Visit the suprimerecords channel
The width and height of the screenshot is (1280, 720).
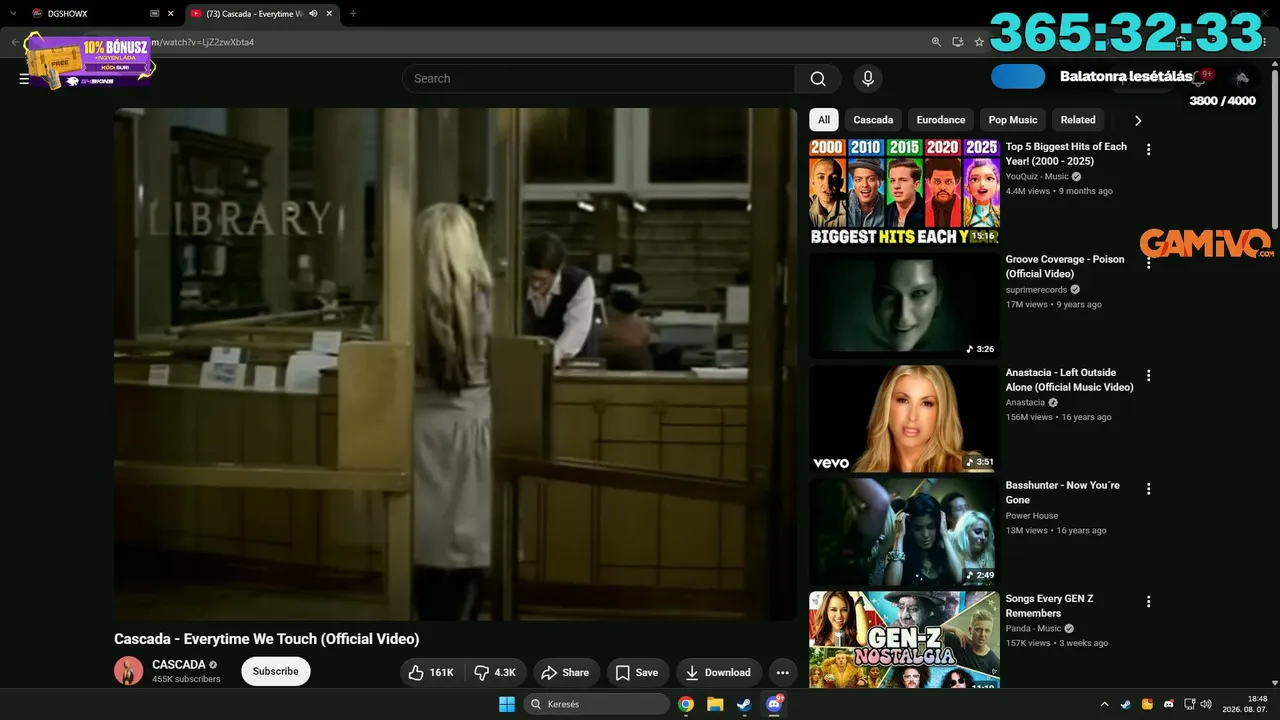tap(1036, 290)
